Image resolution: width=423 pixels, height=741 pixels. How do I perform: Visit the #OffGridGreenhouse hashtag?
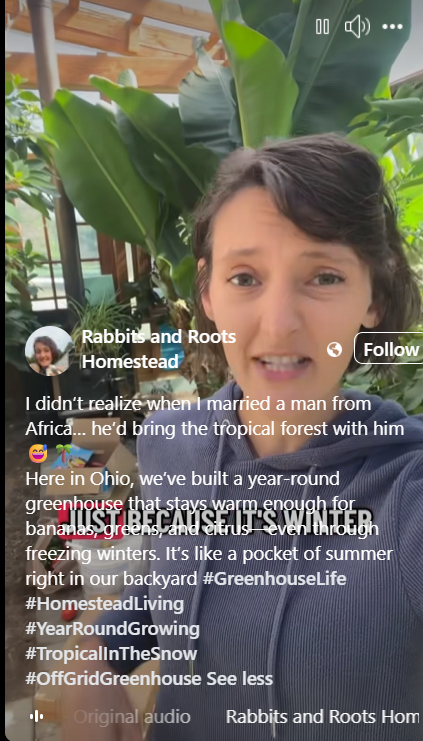click(113, 679)
